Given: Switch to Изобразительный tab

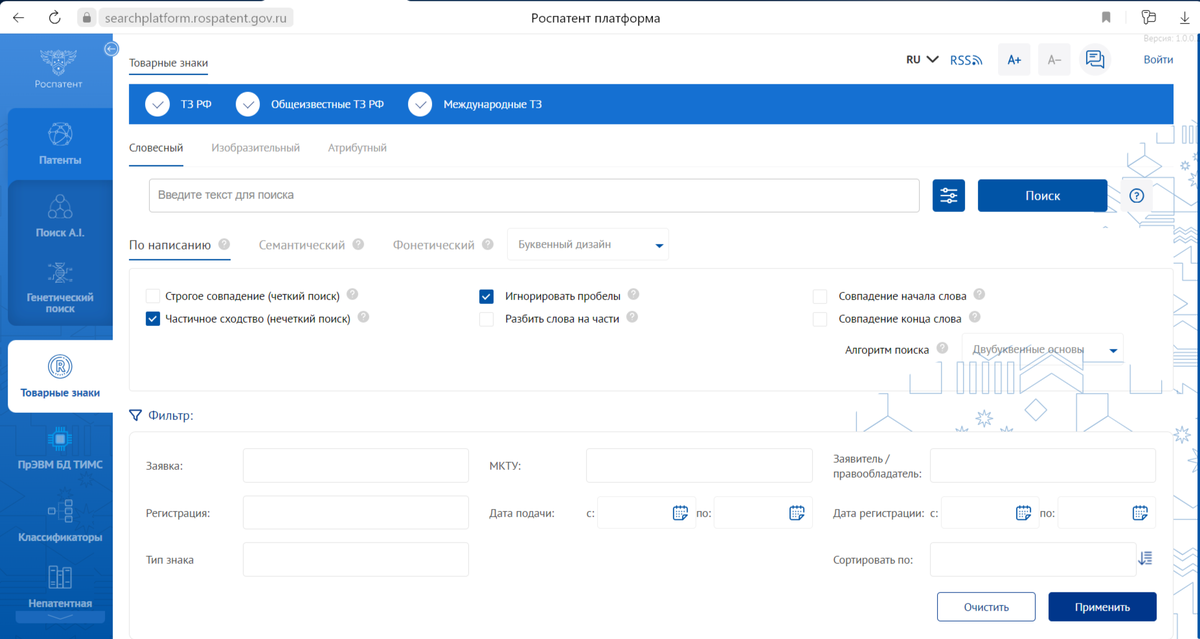Looking at the screenshot, I should point(256,148).
